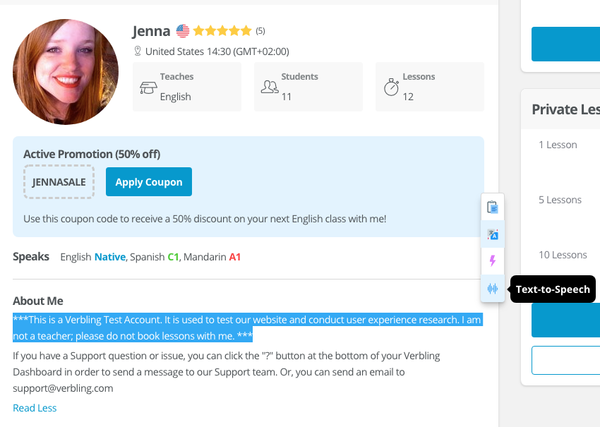The width and height of the screenshot is (600, 427).
Task: Click the white outlined button in sidebar
Action: [566, 360]
